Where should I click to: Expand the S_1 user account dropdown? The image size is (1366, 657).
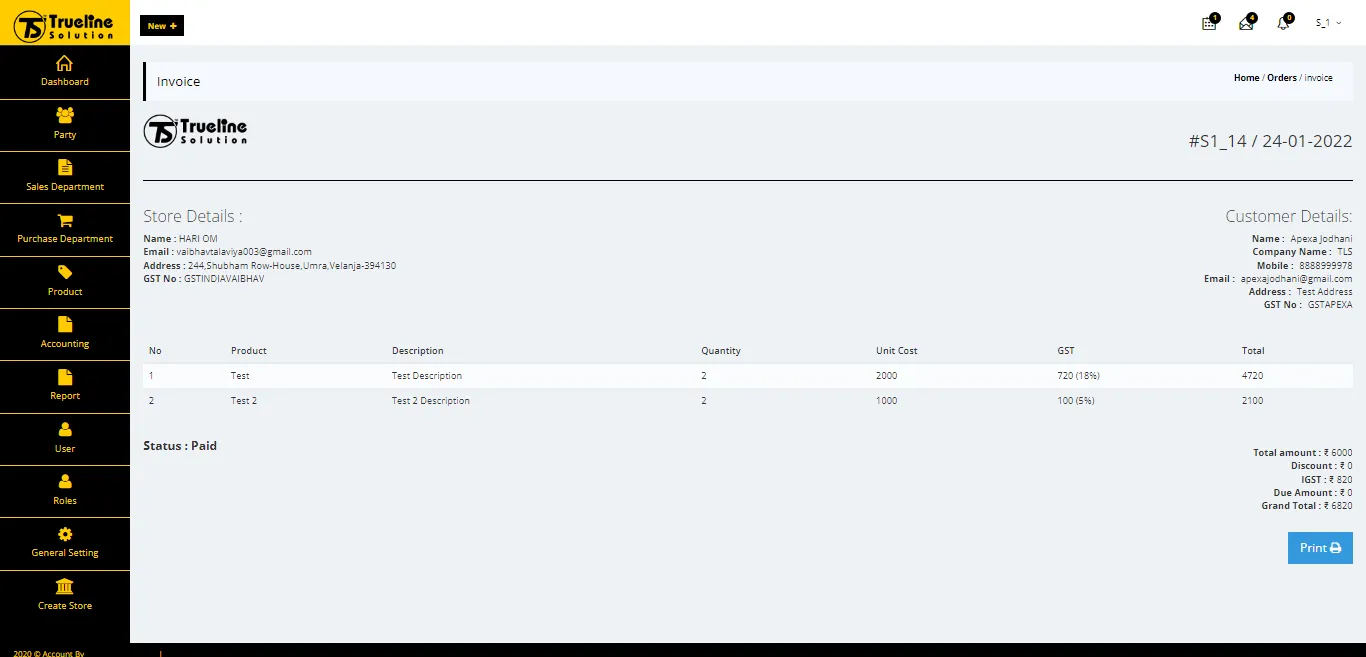coord(1328,23)
